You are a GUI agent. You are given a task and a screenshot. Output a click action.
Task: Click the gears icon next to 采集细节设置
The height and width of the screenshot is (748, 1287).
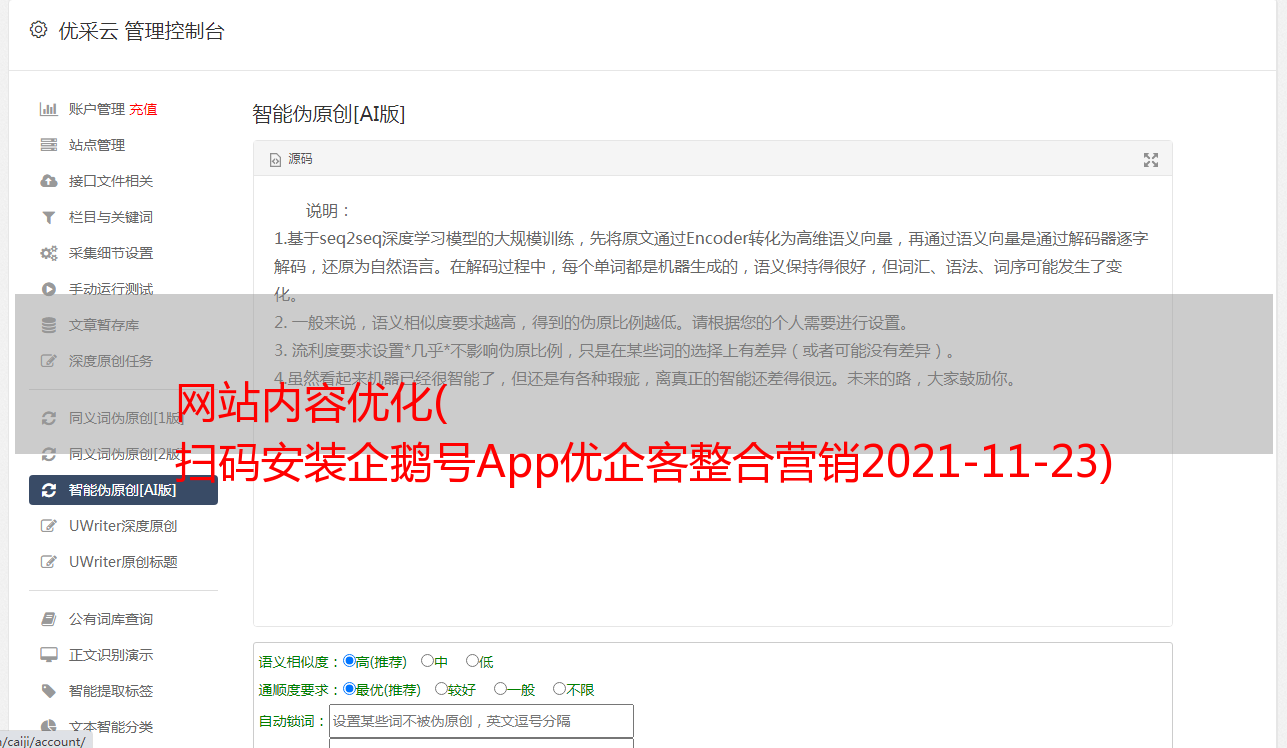pyautogui.click(x=48, y=253)
